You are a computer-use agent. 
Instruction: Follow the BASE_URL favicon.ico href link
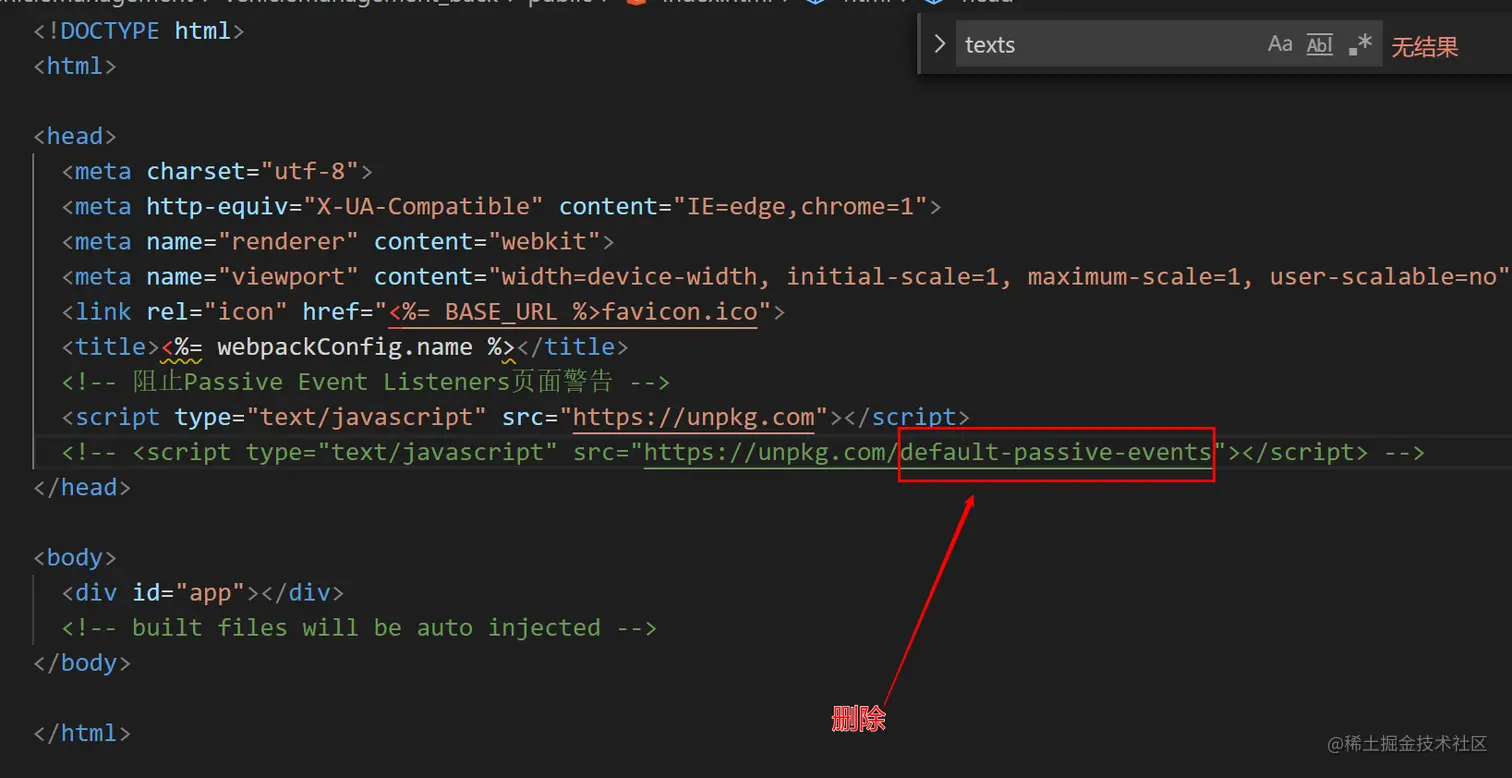[574, 312]
